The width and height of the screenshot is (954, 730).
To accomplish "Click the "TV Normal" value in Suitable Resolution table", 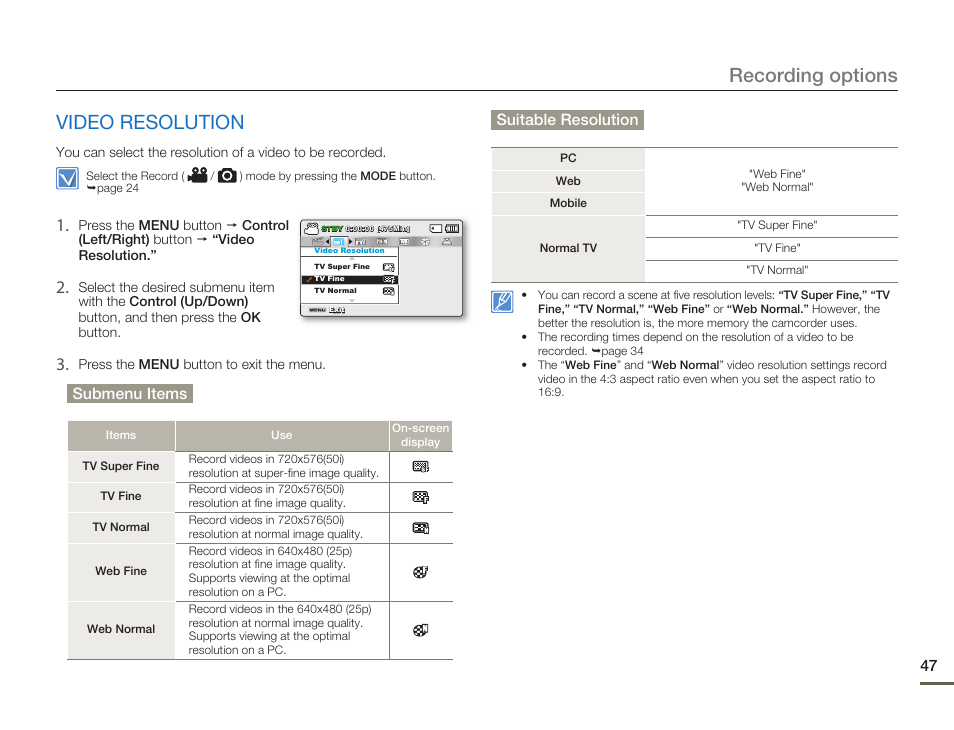I will click(x=777, y=270).
